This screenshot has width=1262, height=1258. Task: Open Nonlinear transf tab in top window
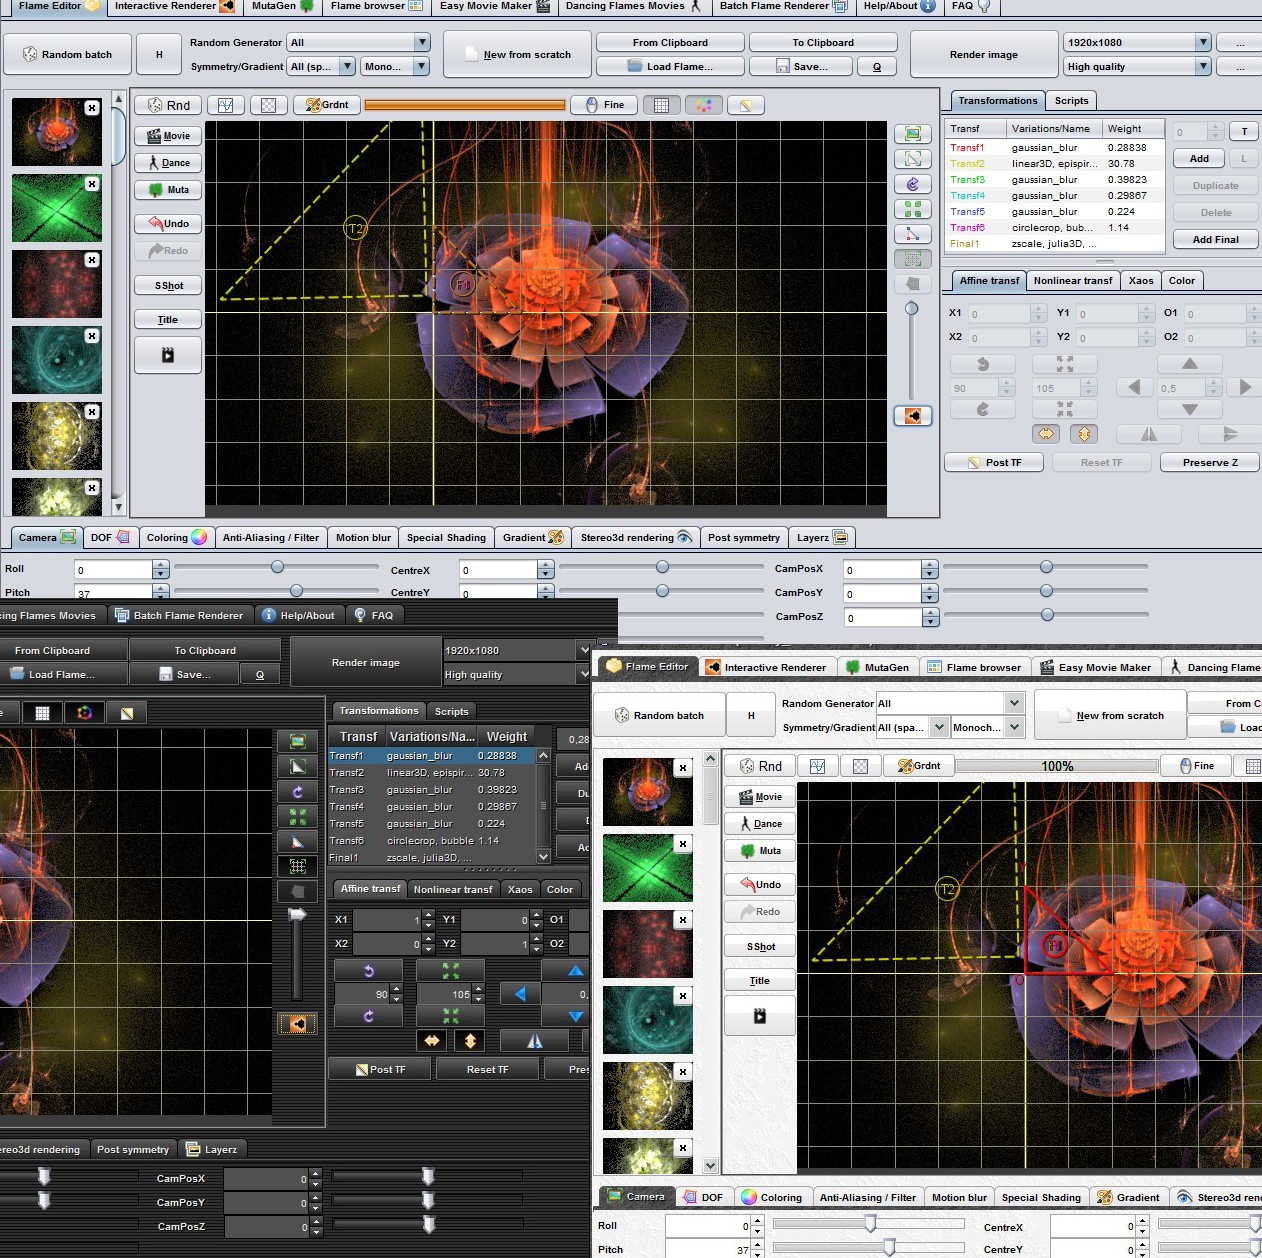point(1072,281)
